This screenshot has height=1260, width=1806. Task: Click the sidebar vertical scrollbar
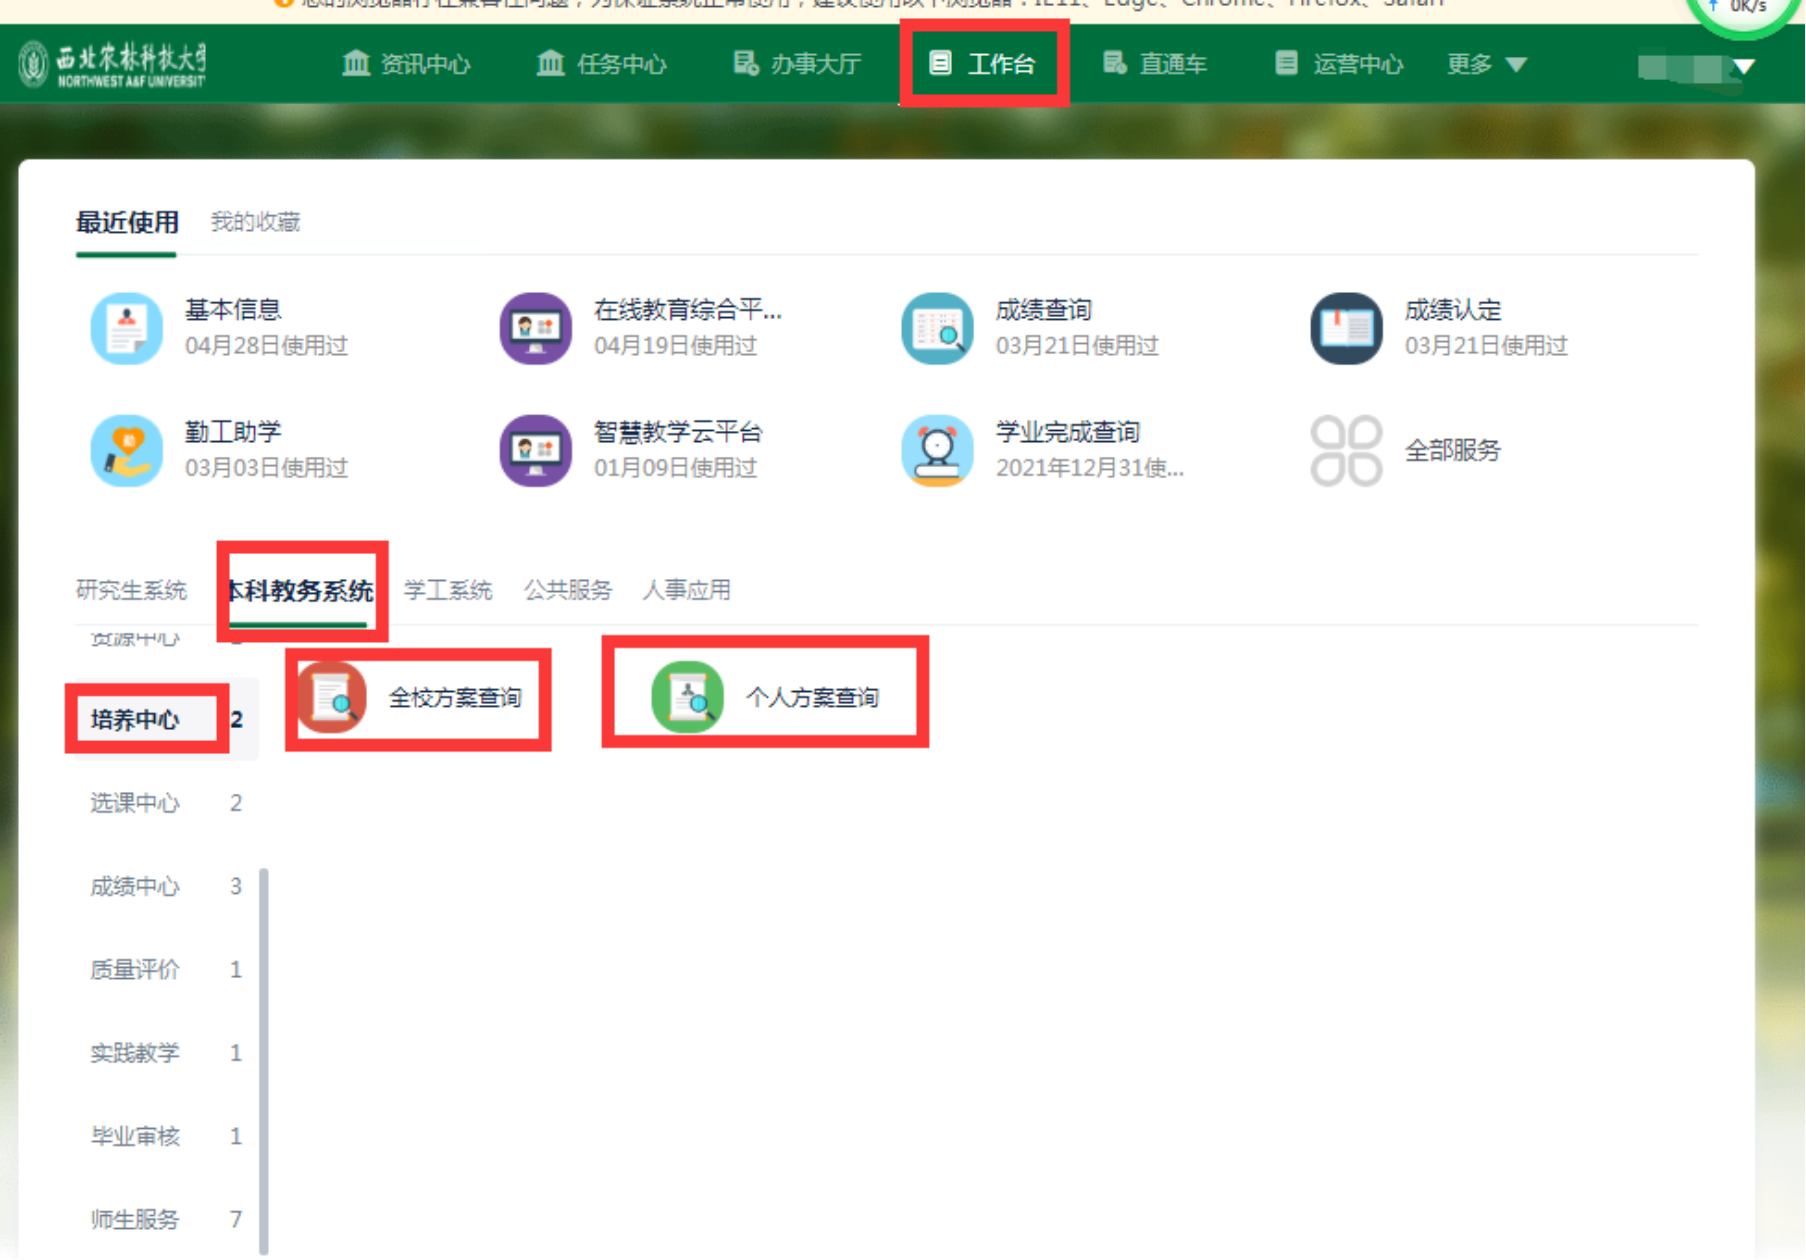(x=264, y=1058)
